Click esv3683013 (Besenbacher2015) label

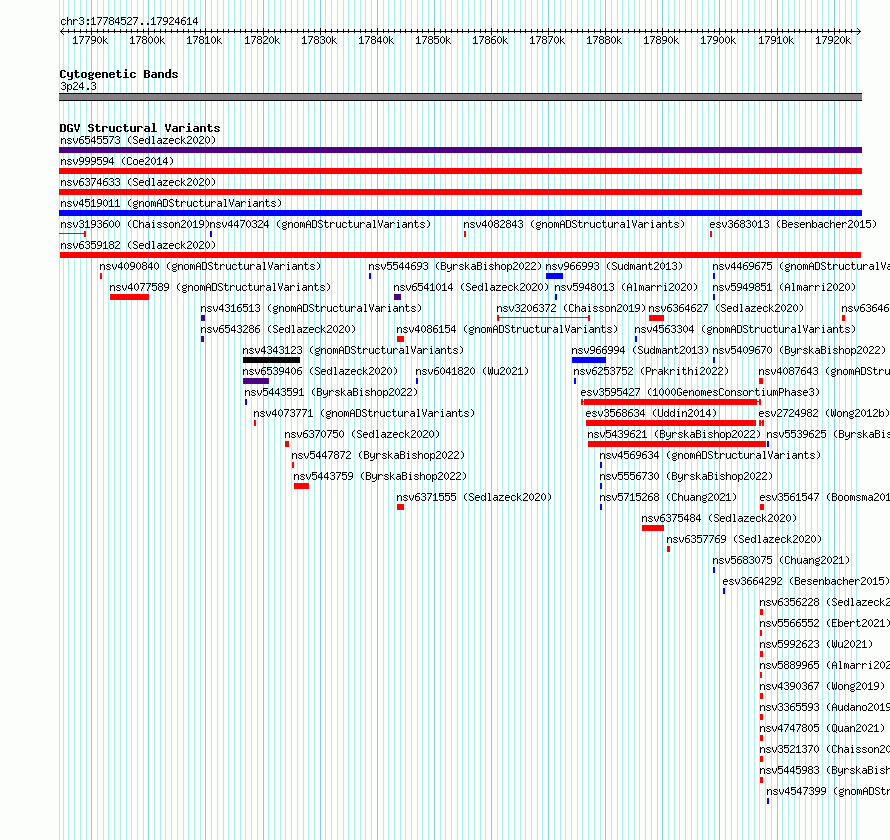point(793,224)
